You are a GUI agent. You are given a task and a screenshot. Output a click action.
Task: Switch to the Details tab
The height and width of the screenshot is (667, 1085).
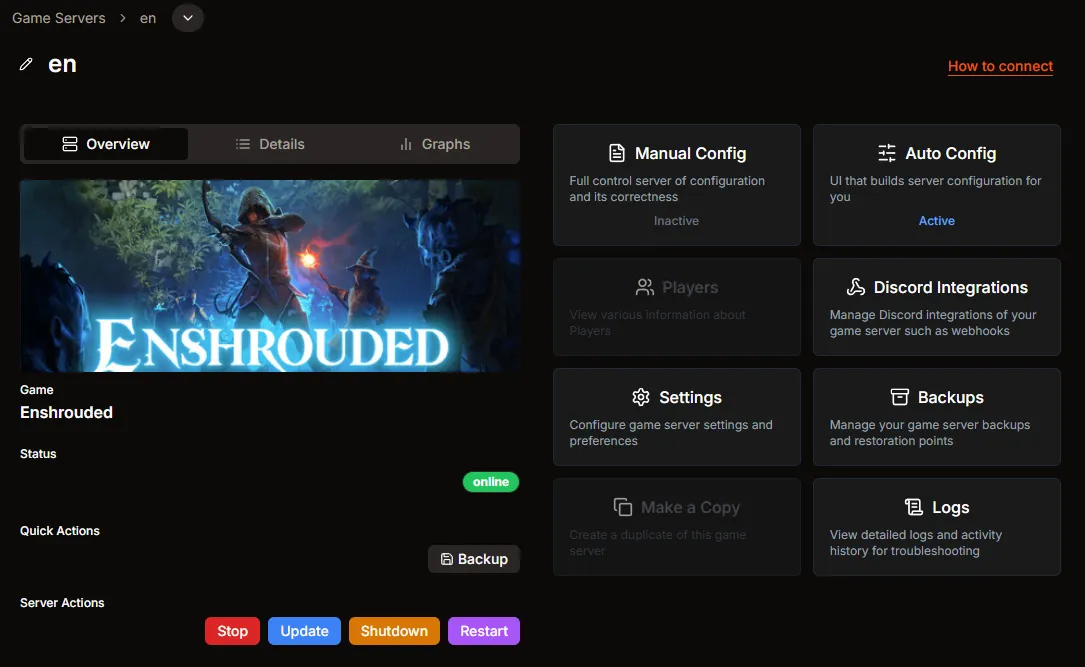(x=271, y=143)
